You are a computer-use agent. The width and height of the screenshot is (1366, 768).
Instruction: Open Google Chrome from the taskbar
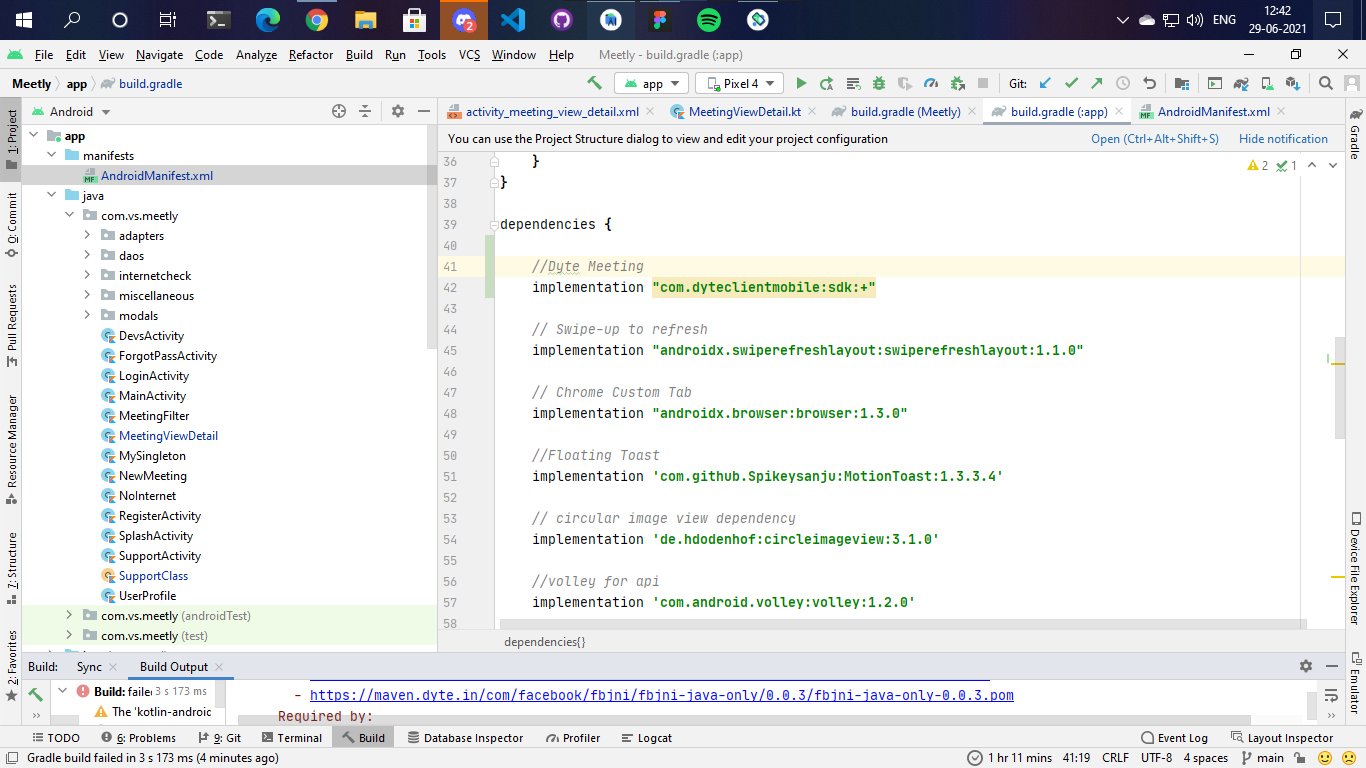317,20
